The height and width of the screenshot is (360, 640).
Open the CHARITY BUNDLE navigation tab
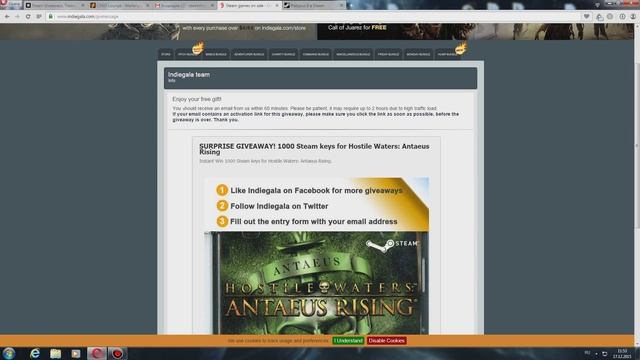click(x=283, y=54)
